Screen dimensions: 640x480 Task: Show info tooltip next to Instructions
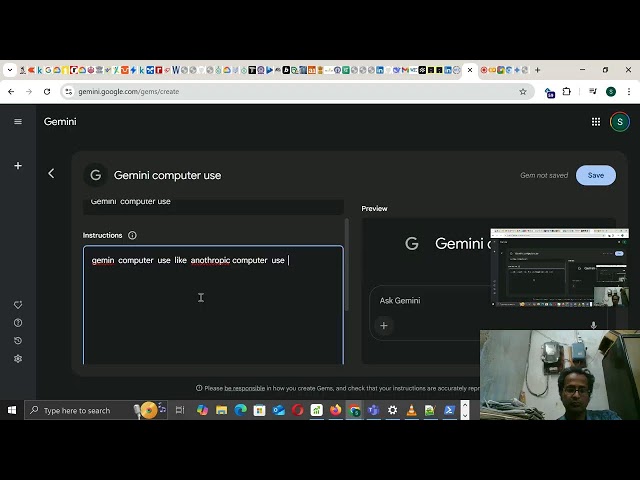pos(132,235)
